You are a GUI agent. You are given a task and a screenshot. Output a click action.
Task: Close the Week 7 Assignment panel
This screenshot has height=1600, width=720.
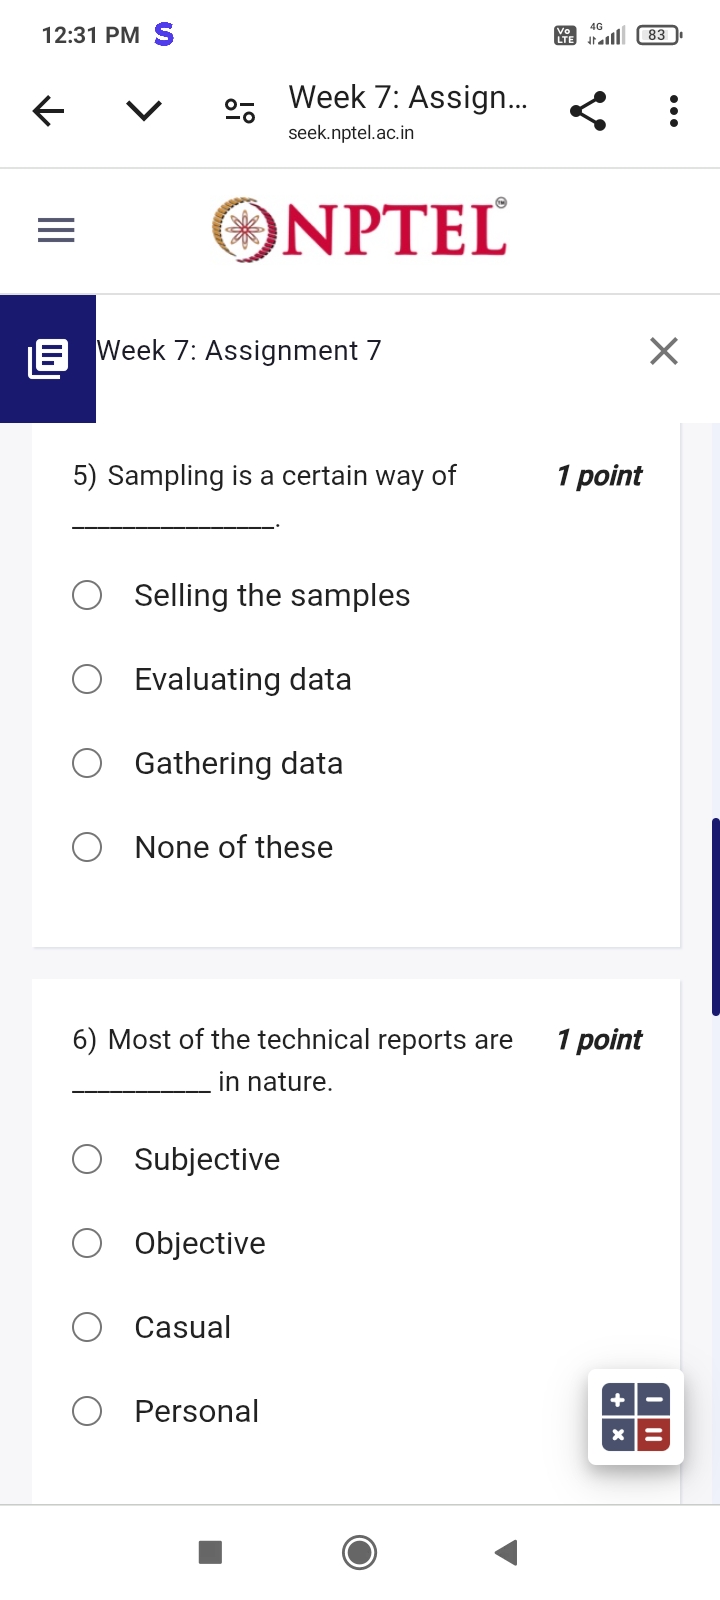pyautogui.click(x=664, y=351)
